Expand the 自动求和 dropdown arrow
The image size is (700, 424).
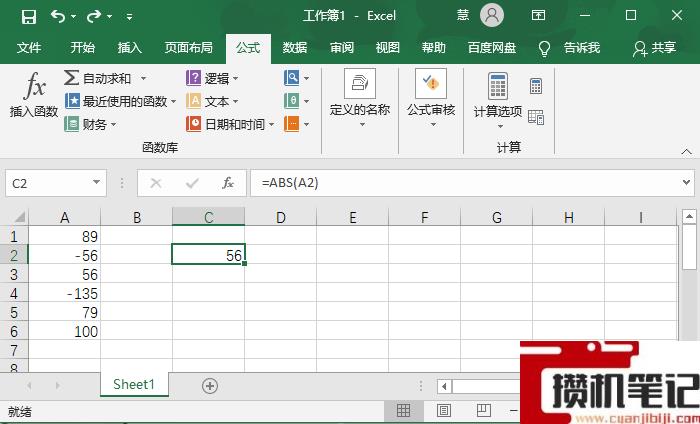[143, 79]
